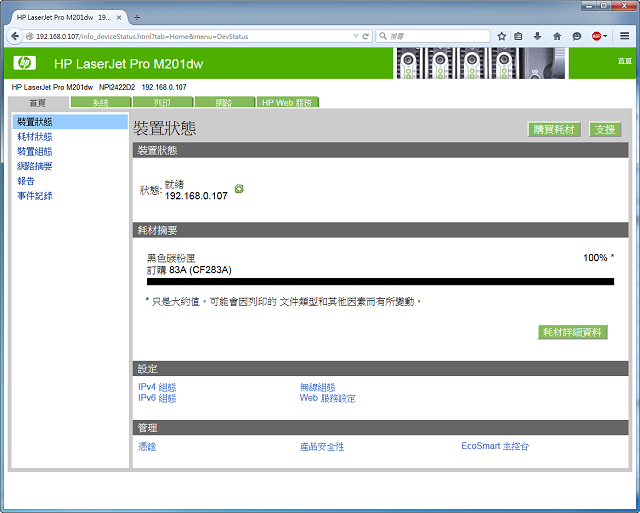640x513 pixels.
Task: Go to Firefox home page icon
Action: tap(556, 36)
